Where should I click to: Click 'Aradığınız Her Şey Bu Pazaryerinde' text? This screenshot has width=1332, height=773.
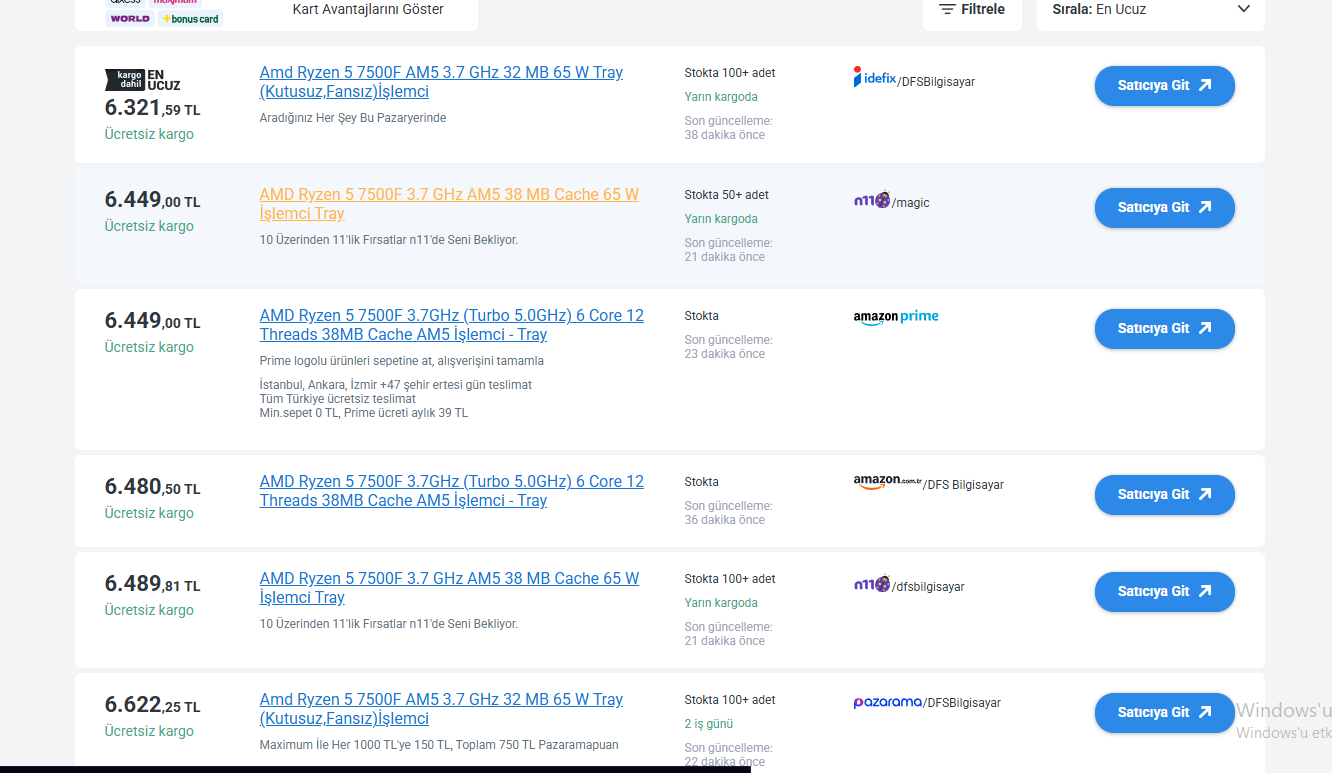[353, 118]
